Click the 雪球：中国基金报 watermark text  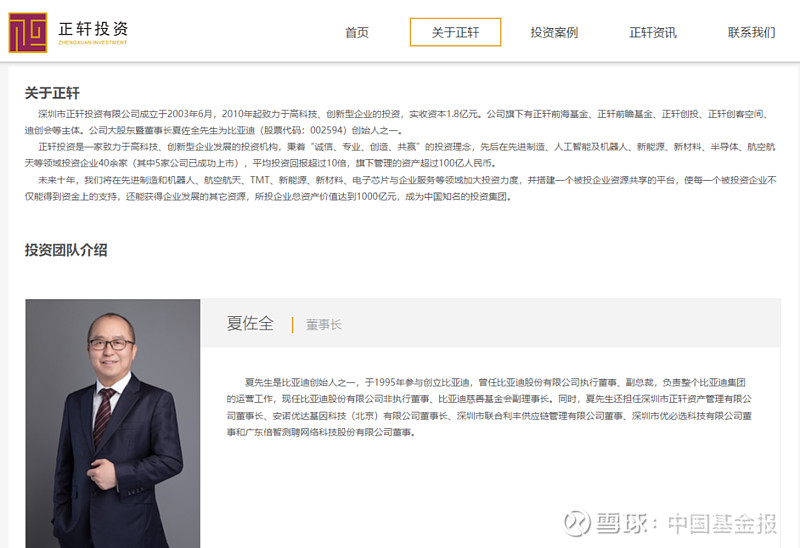tap(687, 524)
